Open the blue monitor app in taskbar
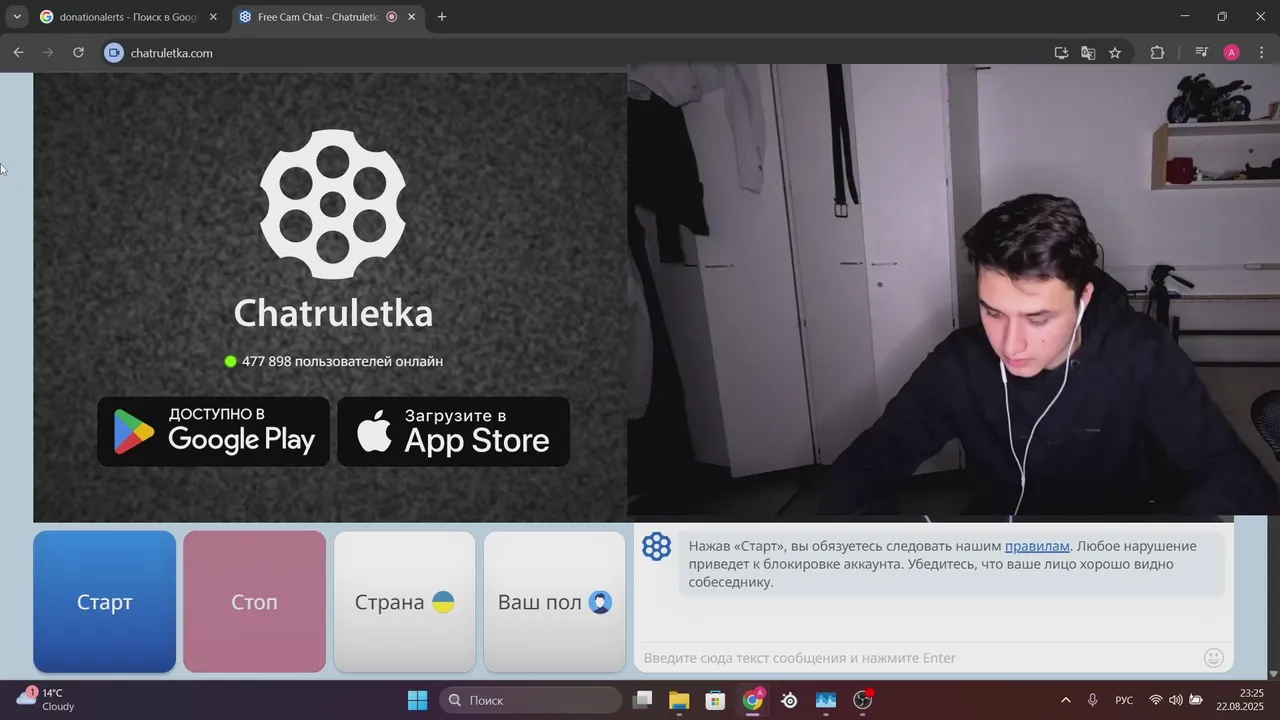Screen dimensions: 1280x720 pyautogui.click(x=826, y=700)
